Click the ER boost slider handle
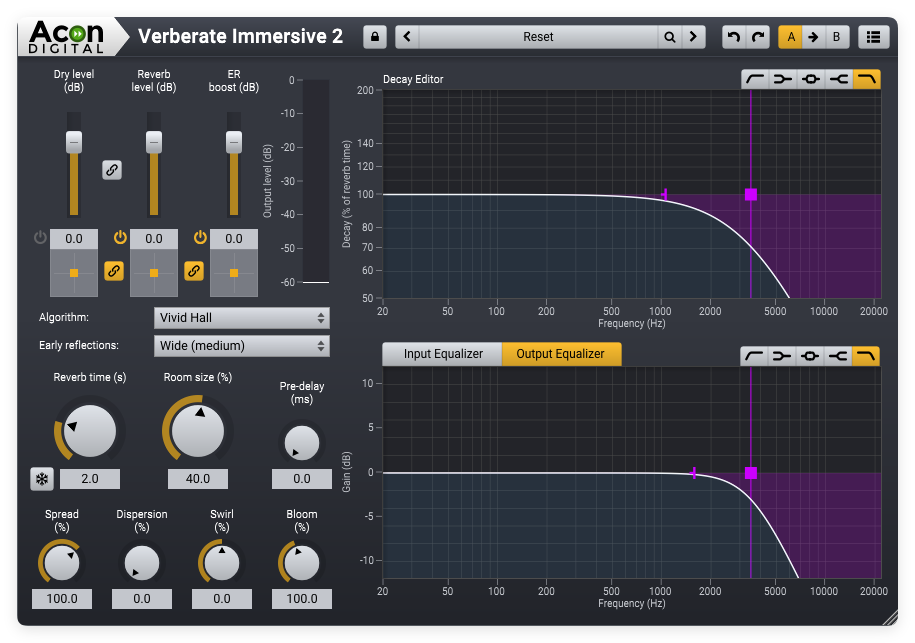Screen dimensions: 915x643 click(x=233, y=142)
